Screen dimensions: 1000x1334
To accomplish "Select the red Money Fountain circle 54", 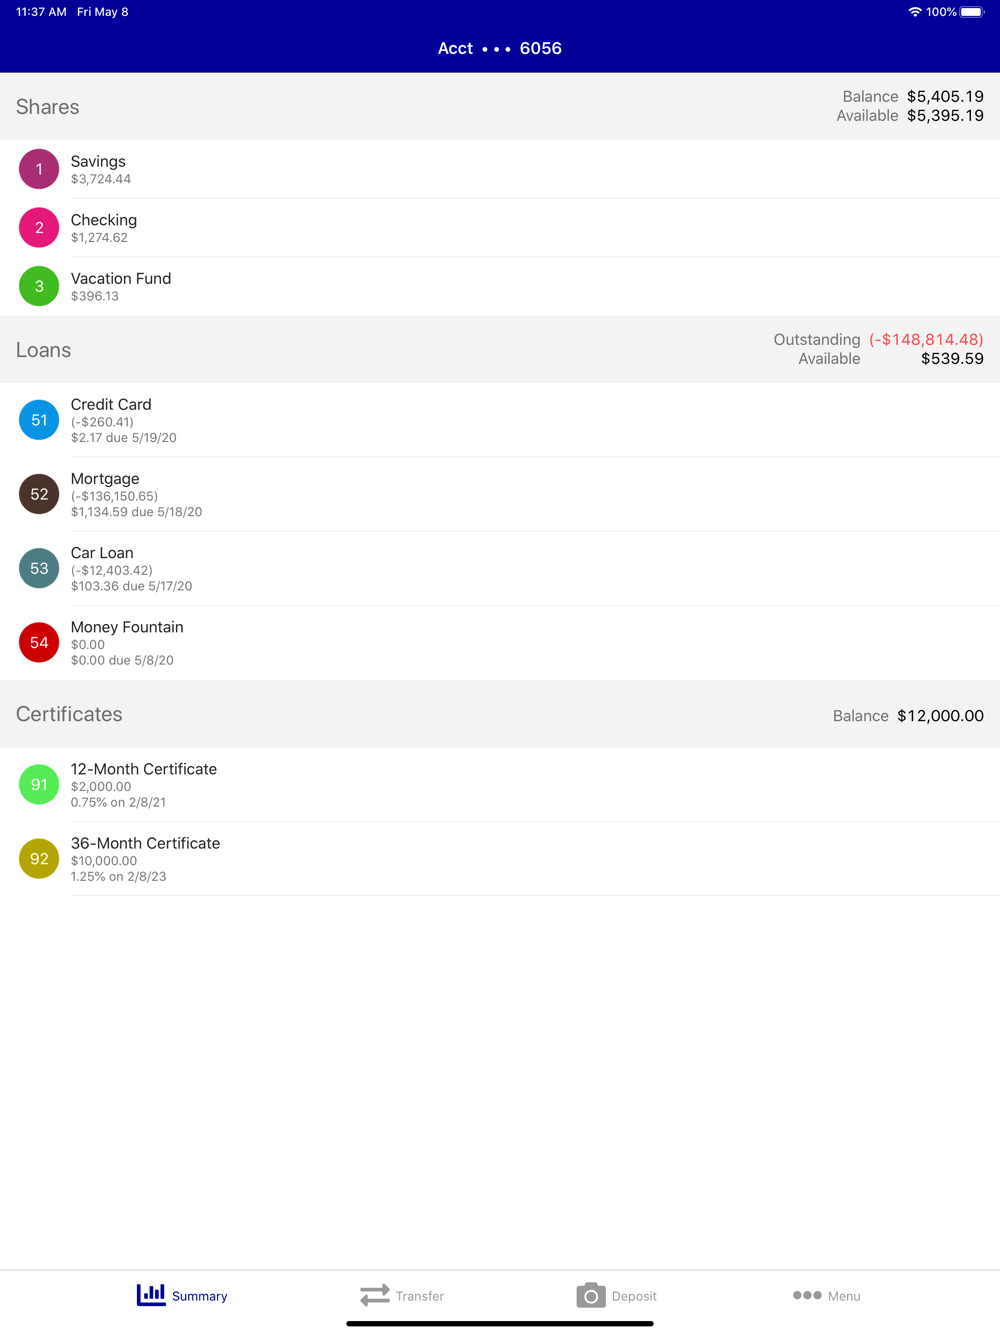I will [39, 642].
